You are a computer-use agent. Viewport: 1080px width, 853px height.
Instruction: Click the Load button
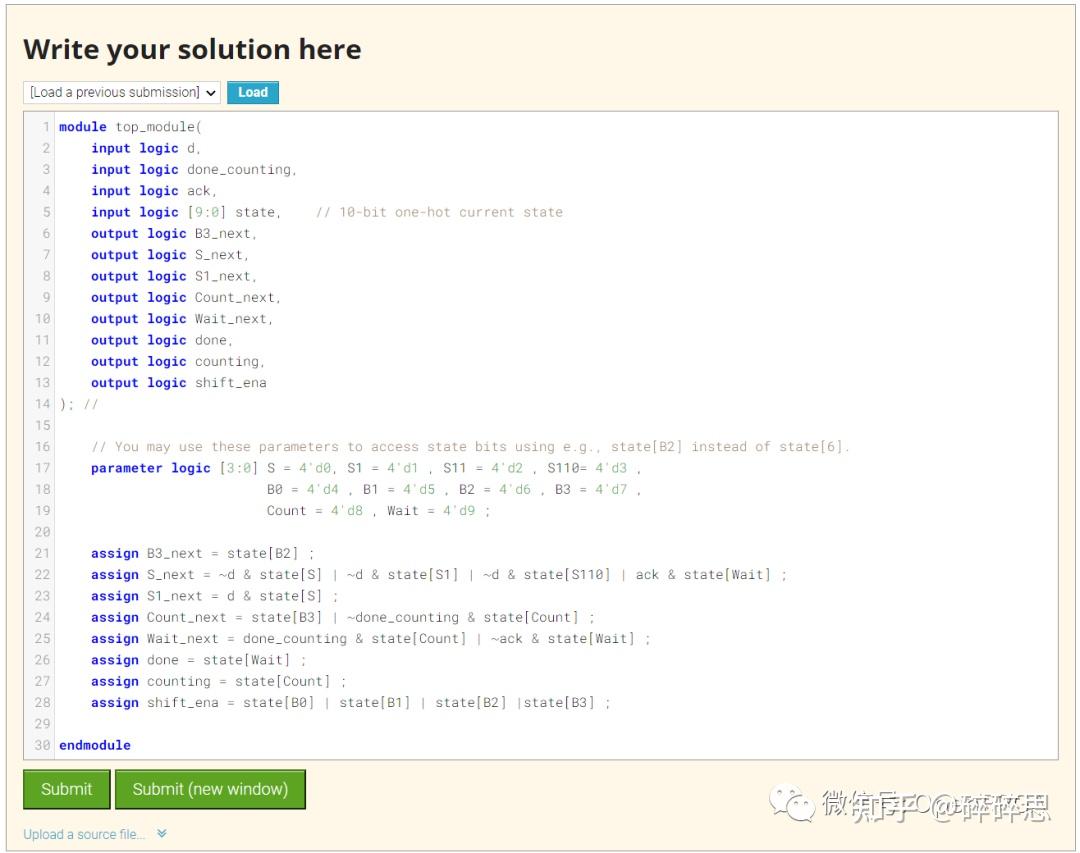click(x=252, y=92)
